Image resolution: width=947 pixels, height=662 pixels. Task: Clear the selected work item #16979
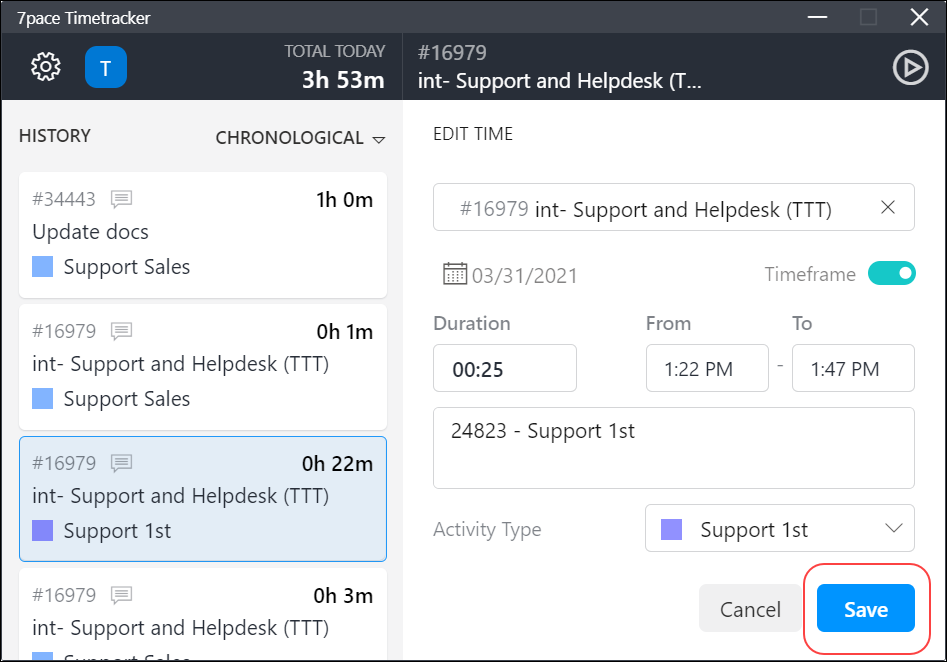[888, 208]
